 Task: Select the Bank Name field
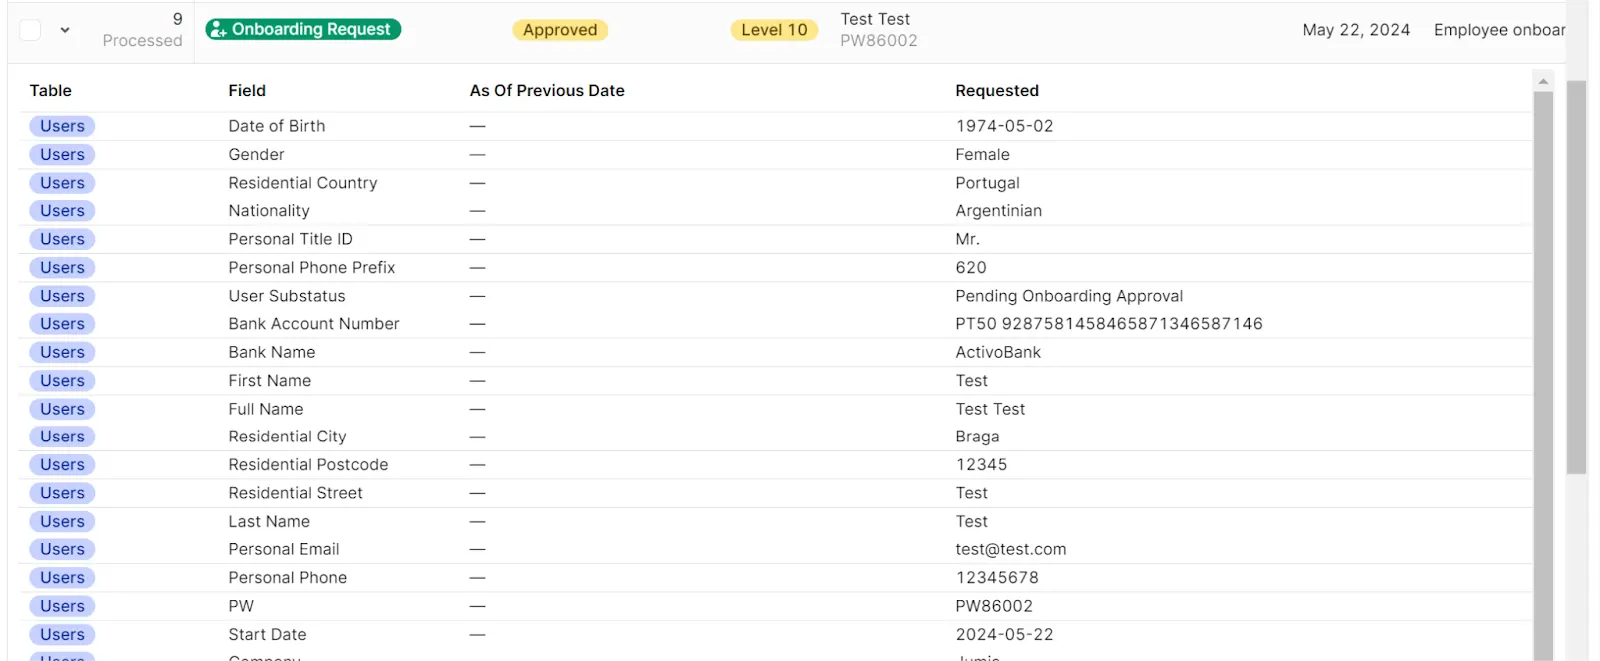click(272, 352)
